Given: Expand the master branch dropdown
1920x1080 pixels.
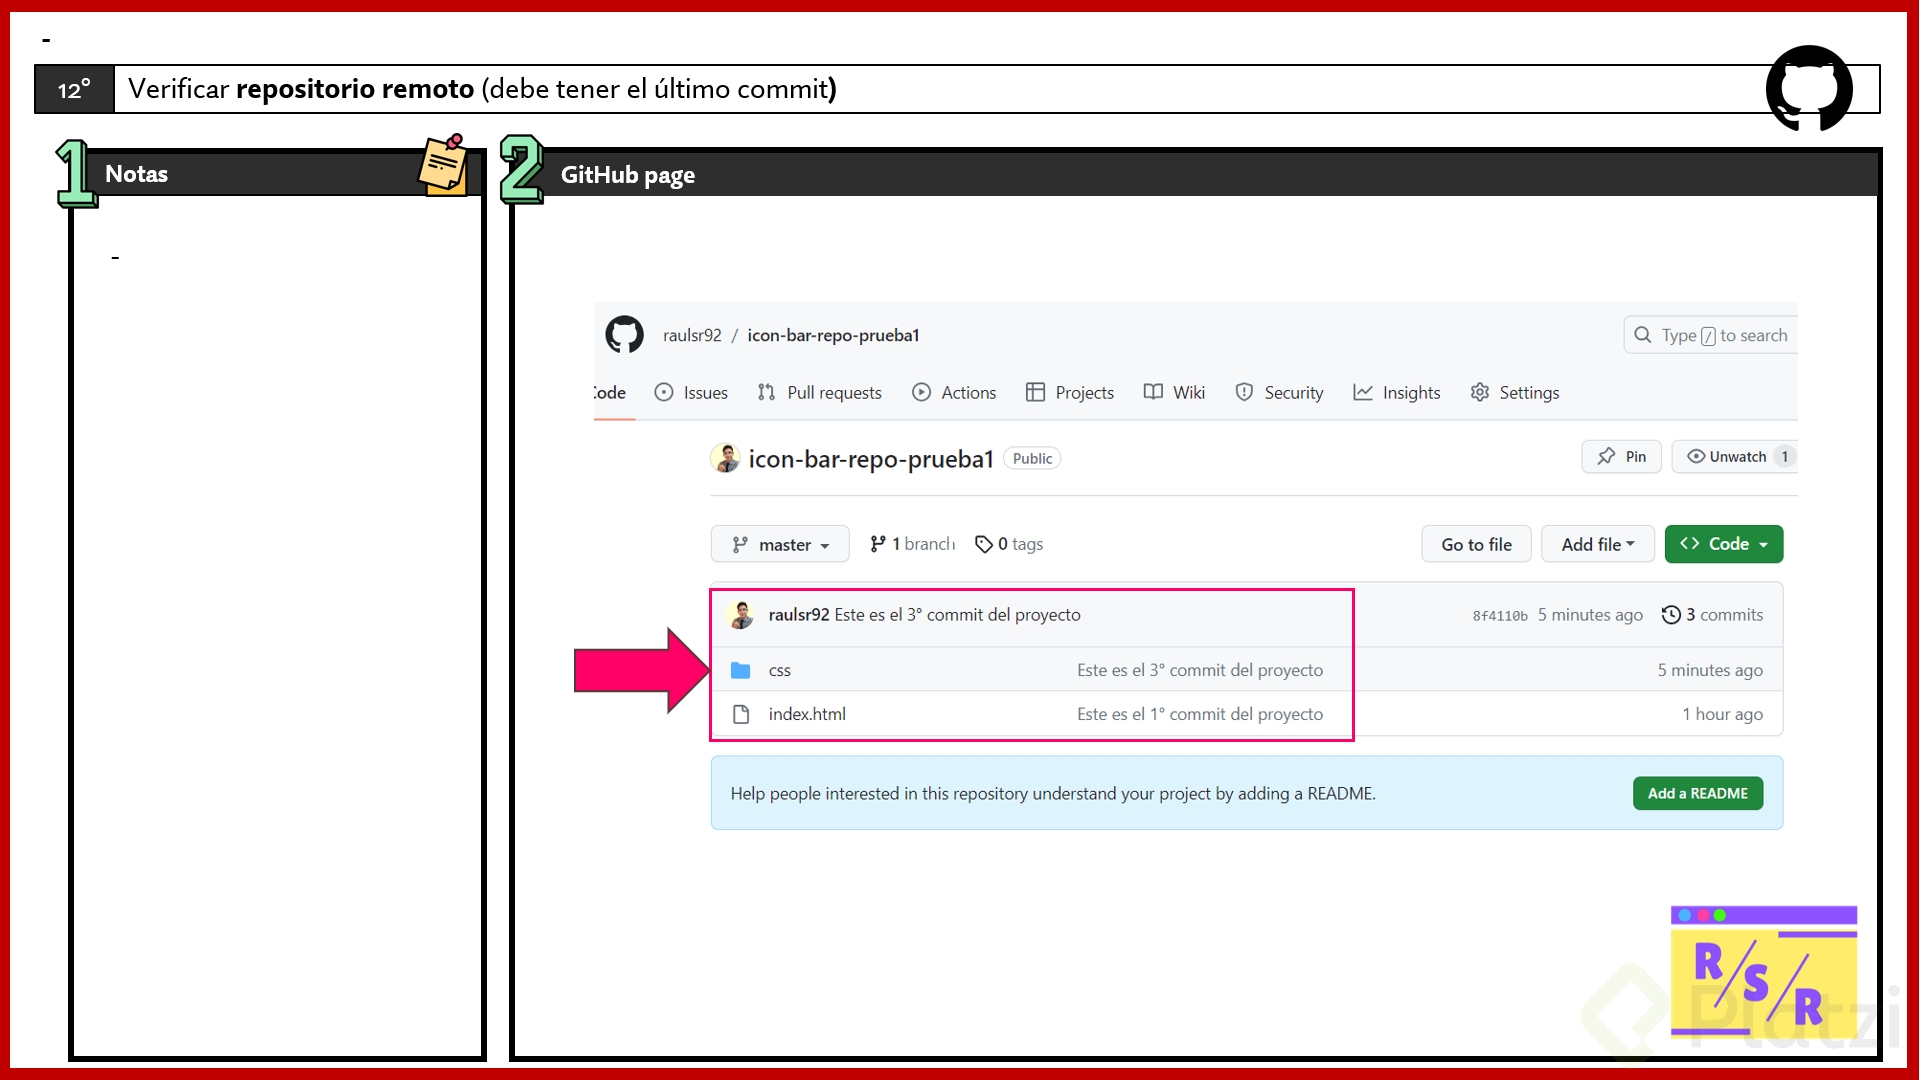Looking at the screenshot, I should 780,544.
